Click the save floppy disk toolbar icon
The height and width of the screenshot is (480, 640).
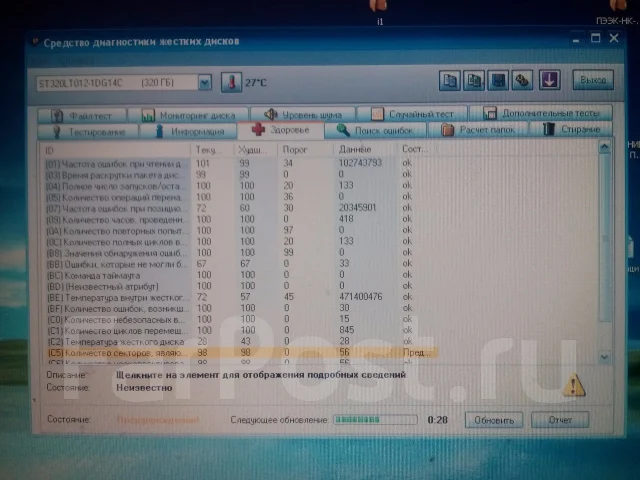coord(498,80)
